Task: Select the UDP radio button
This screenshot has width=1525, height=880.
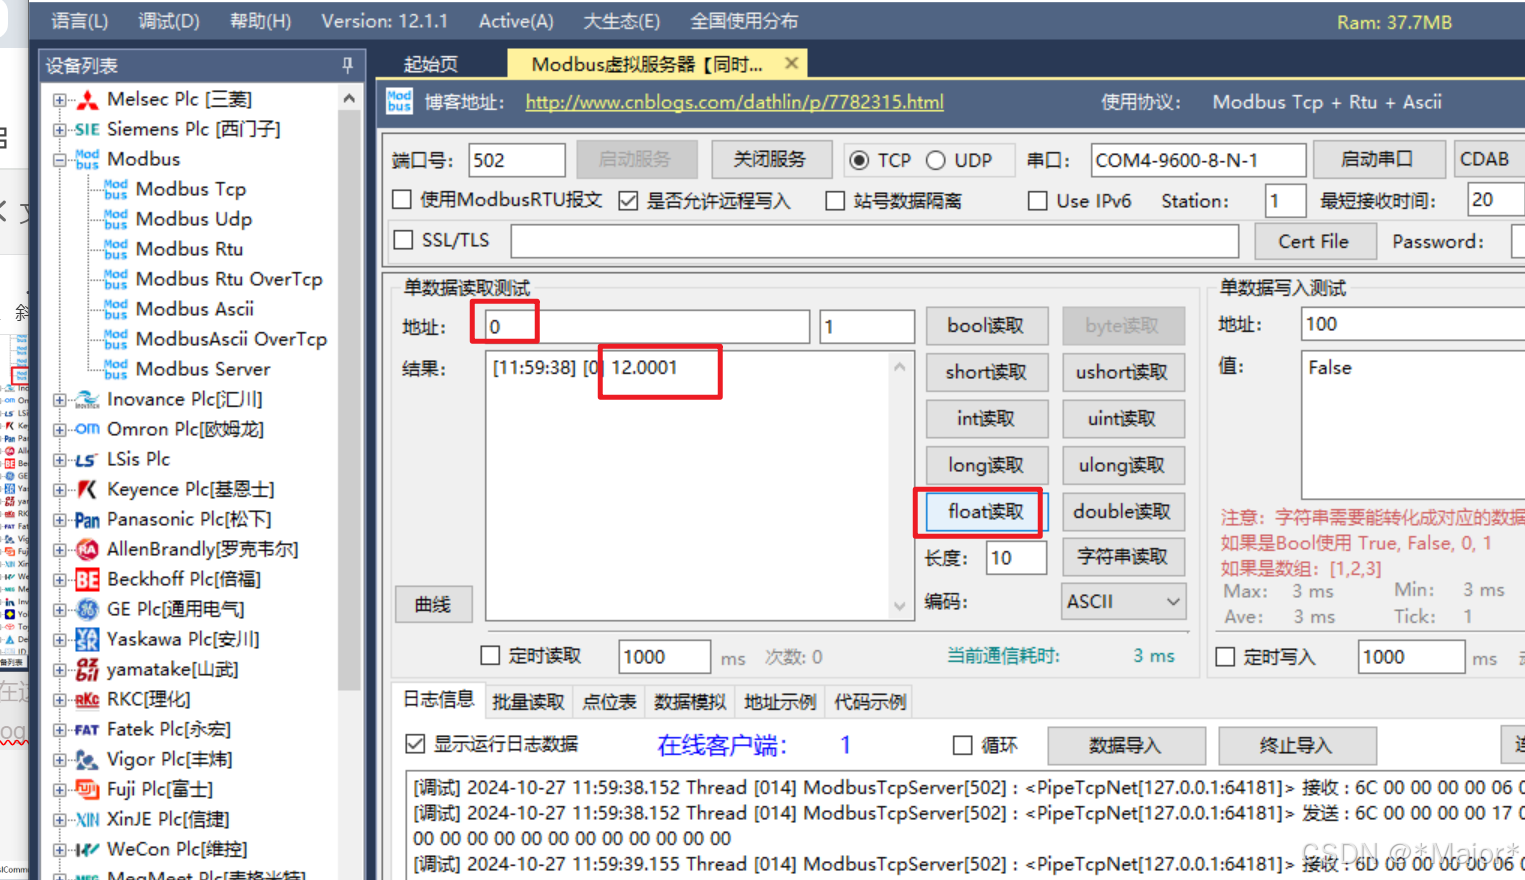Action: pyautogui.click(x=936, y=160)
